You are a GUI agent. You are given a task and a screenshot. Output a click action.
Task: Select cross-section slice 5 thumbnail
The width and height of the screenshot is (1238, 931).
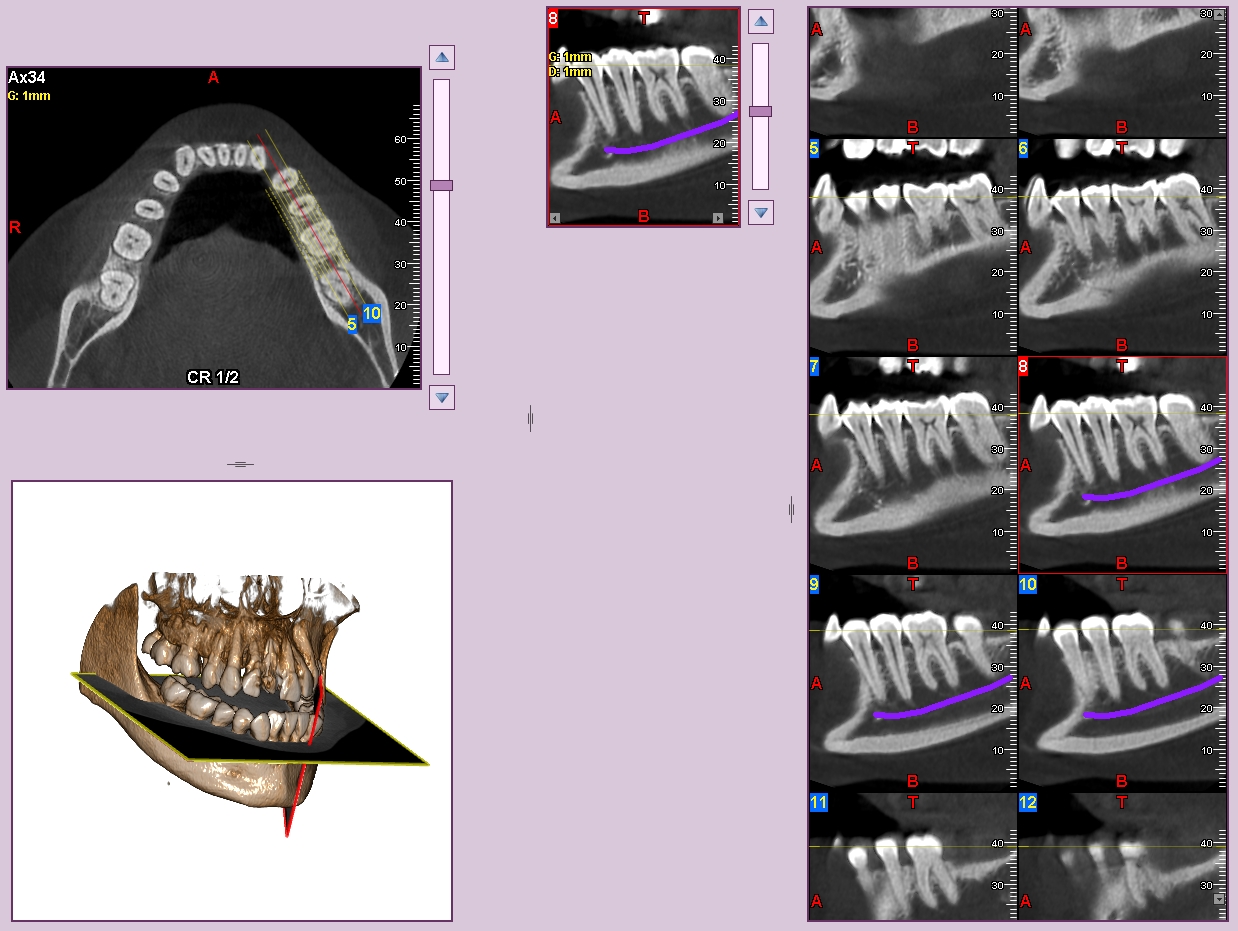coord(912,246)
